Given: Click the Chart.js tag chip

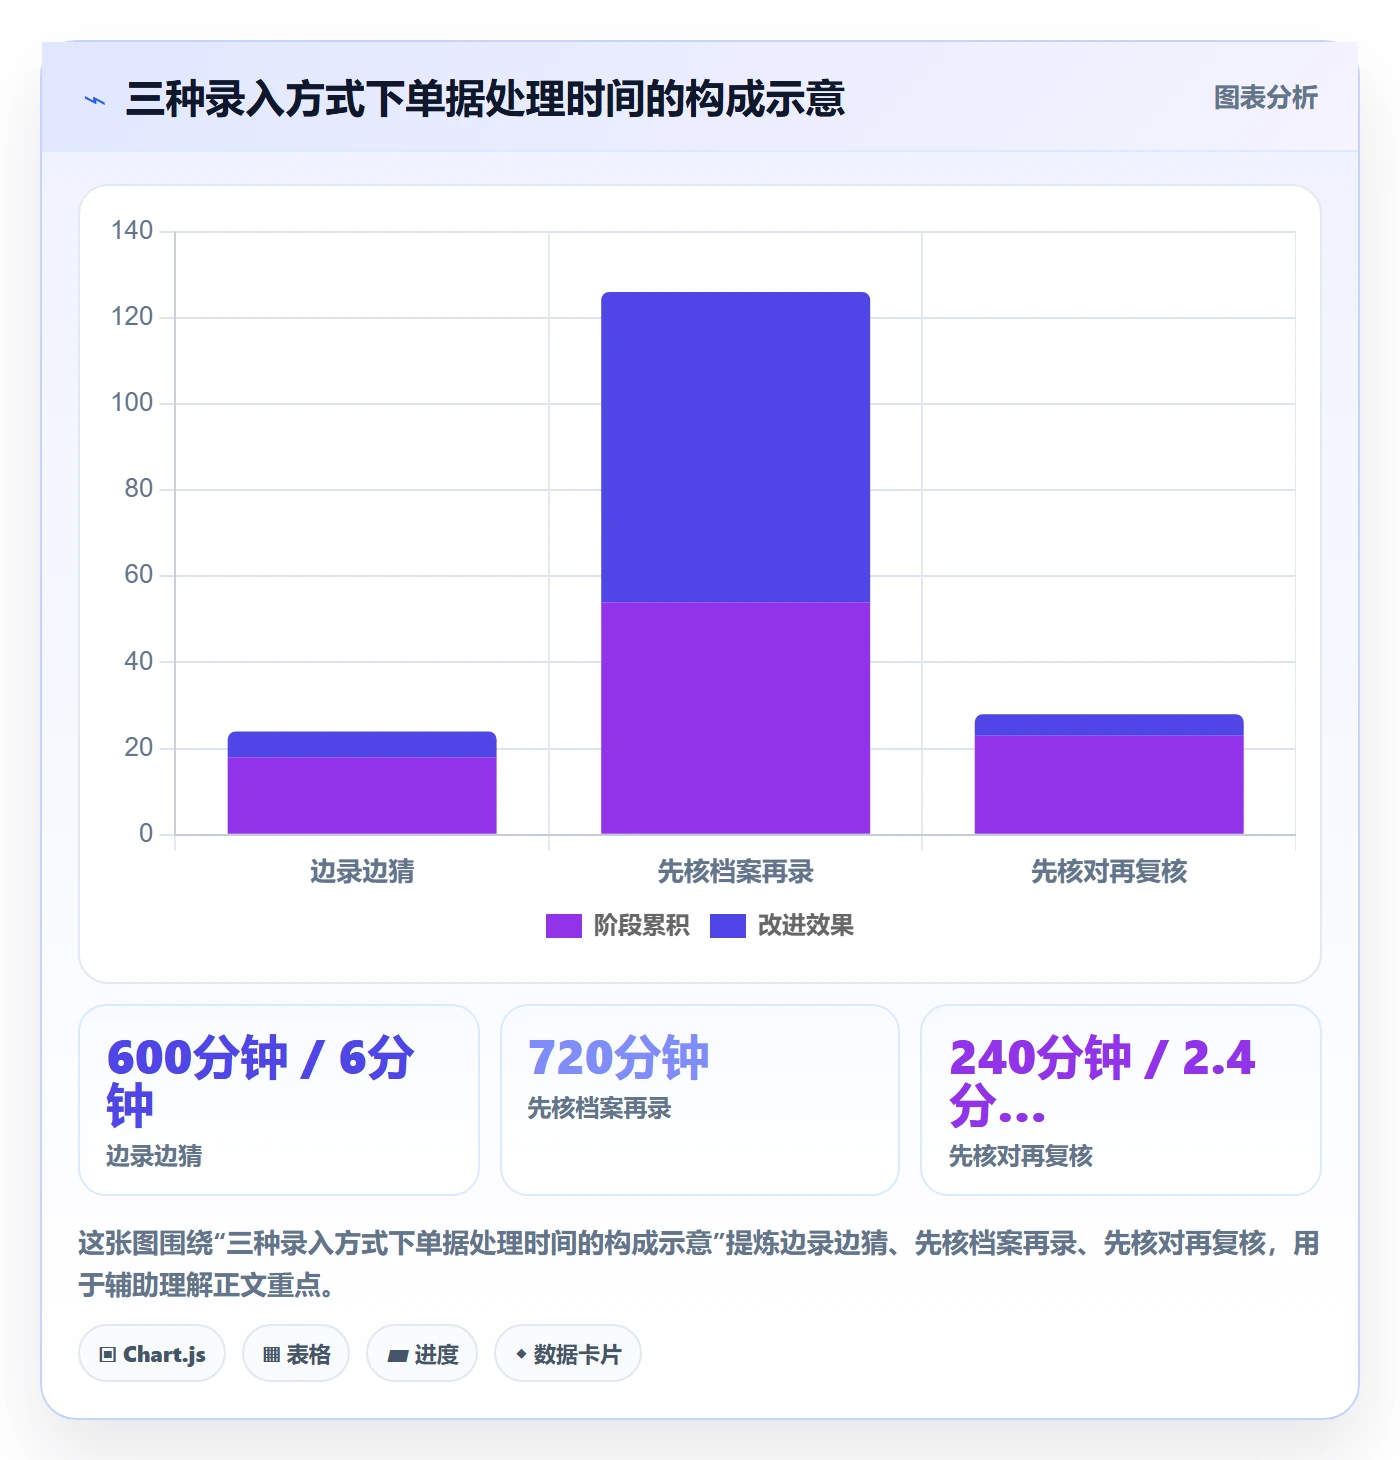Looking at the screenshot, I should (152, 1354).
